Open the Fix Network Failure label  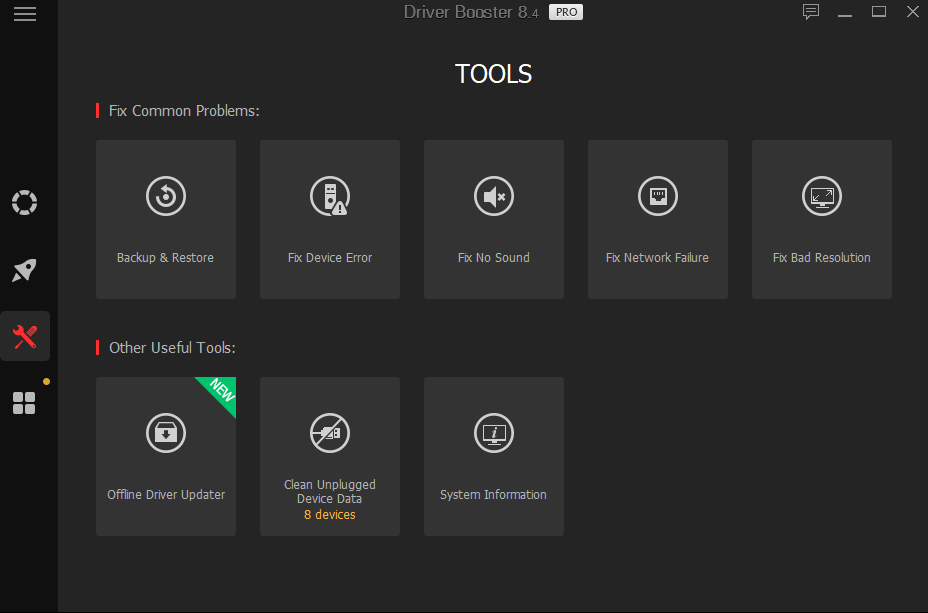click(x=657, y=257)
